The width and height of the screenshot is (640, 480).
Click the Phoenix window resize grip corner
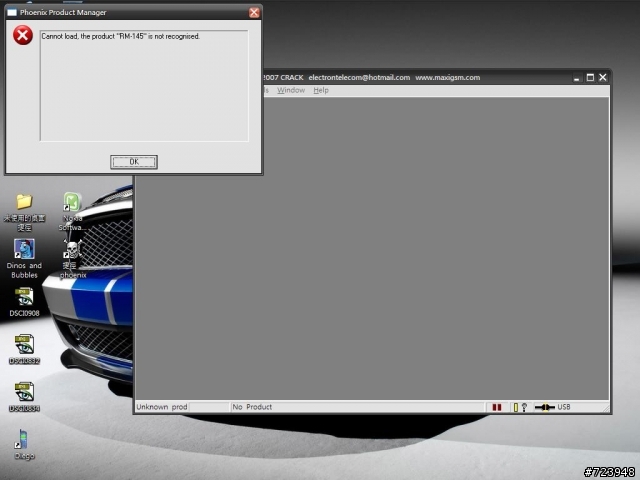(606, 409)
